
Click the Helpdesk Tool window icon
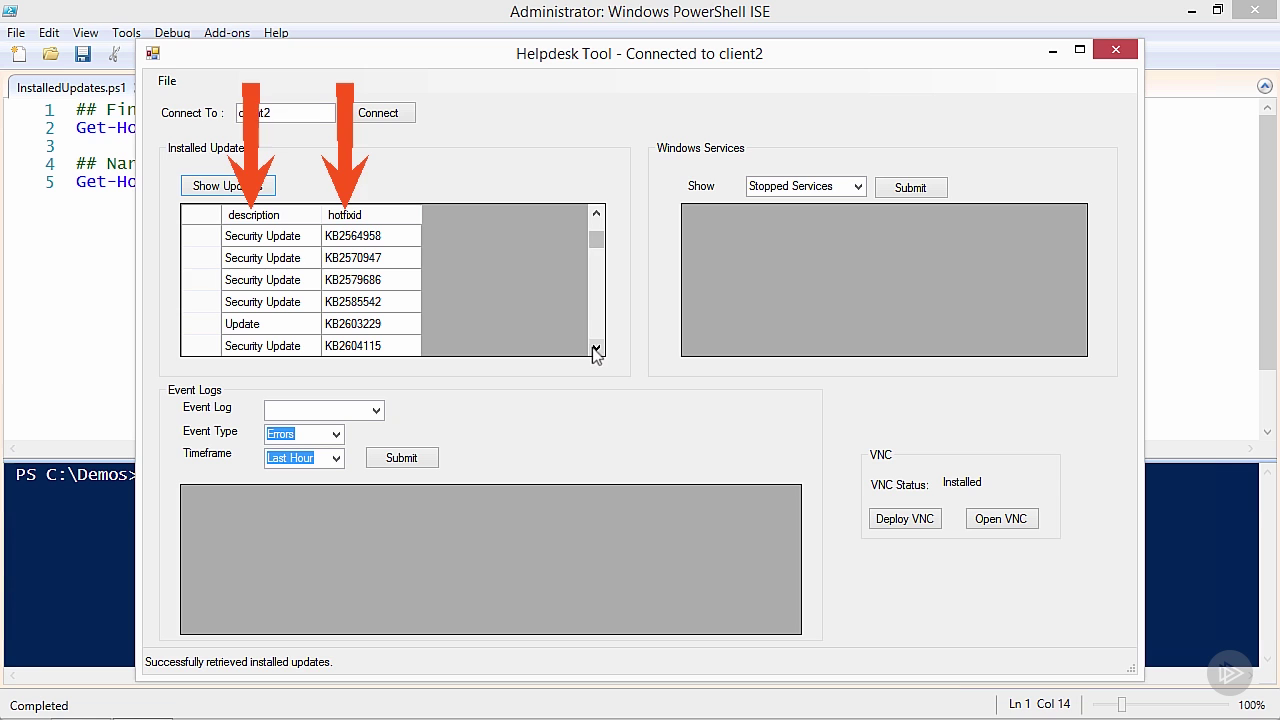click(x=153, y=53)
